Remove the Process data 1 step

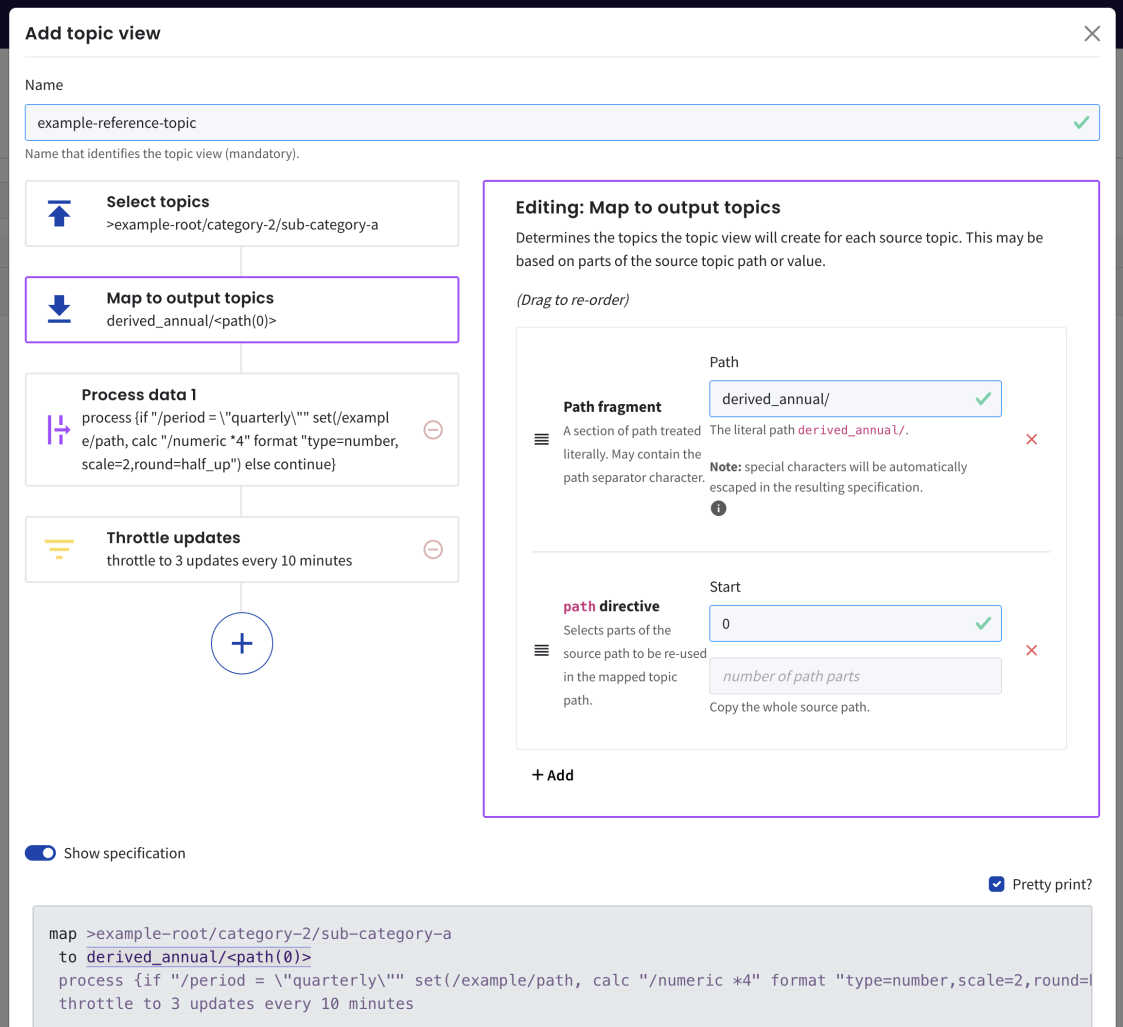click(x=433, y=430)
